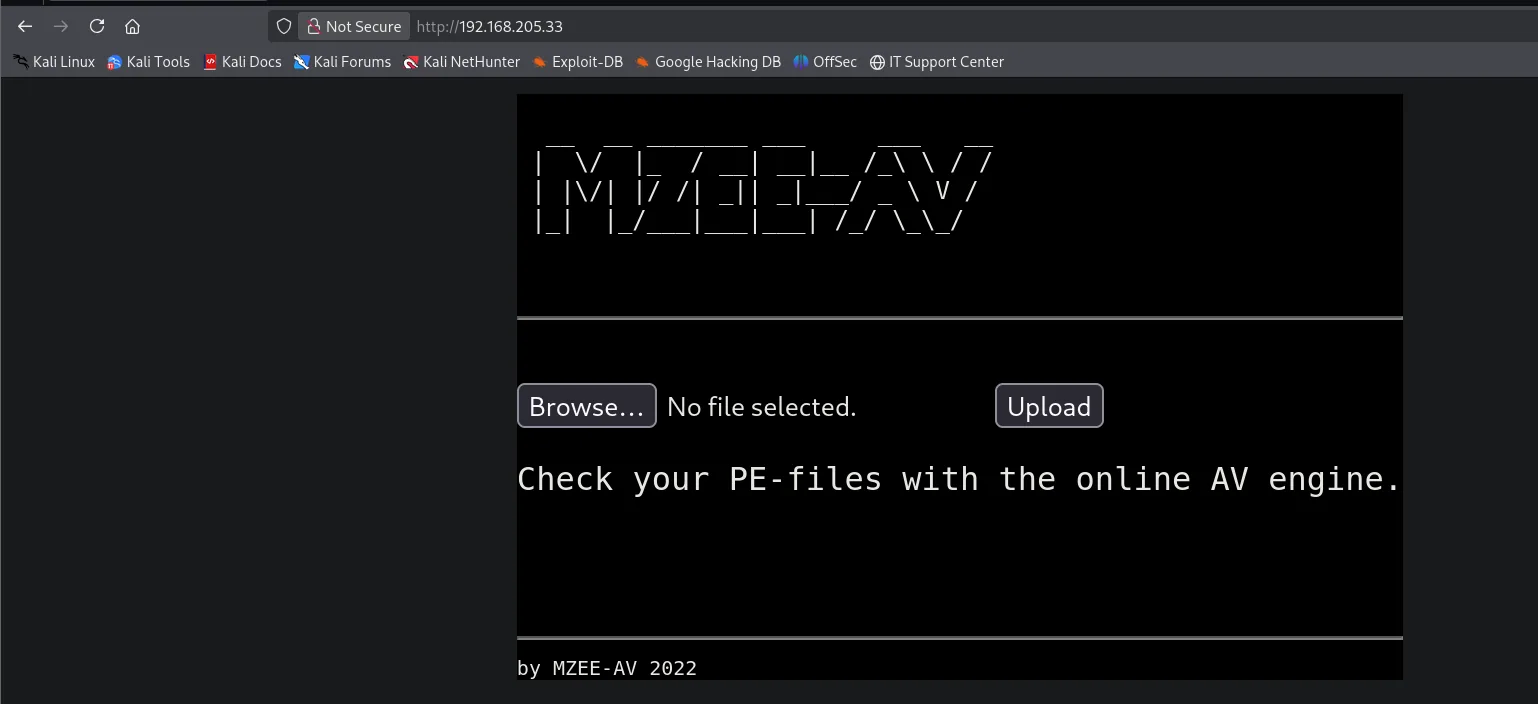Image resolution: width=1538 pixels, height=704 pixels.
Task: Go back to the previous page
Action: (x=25, y=27)
